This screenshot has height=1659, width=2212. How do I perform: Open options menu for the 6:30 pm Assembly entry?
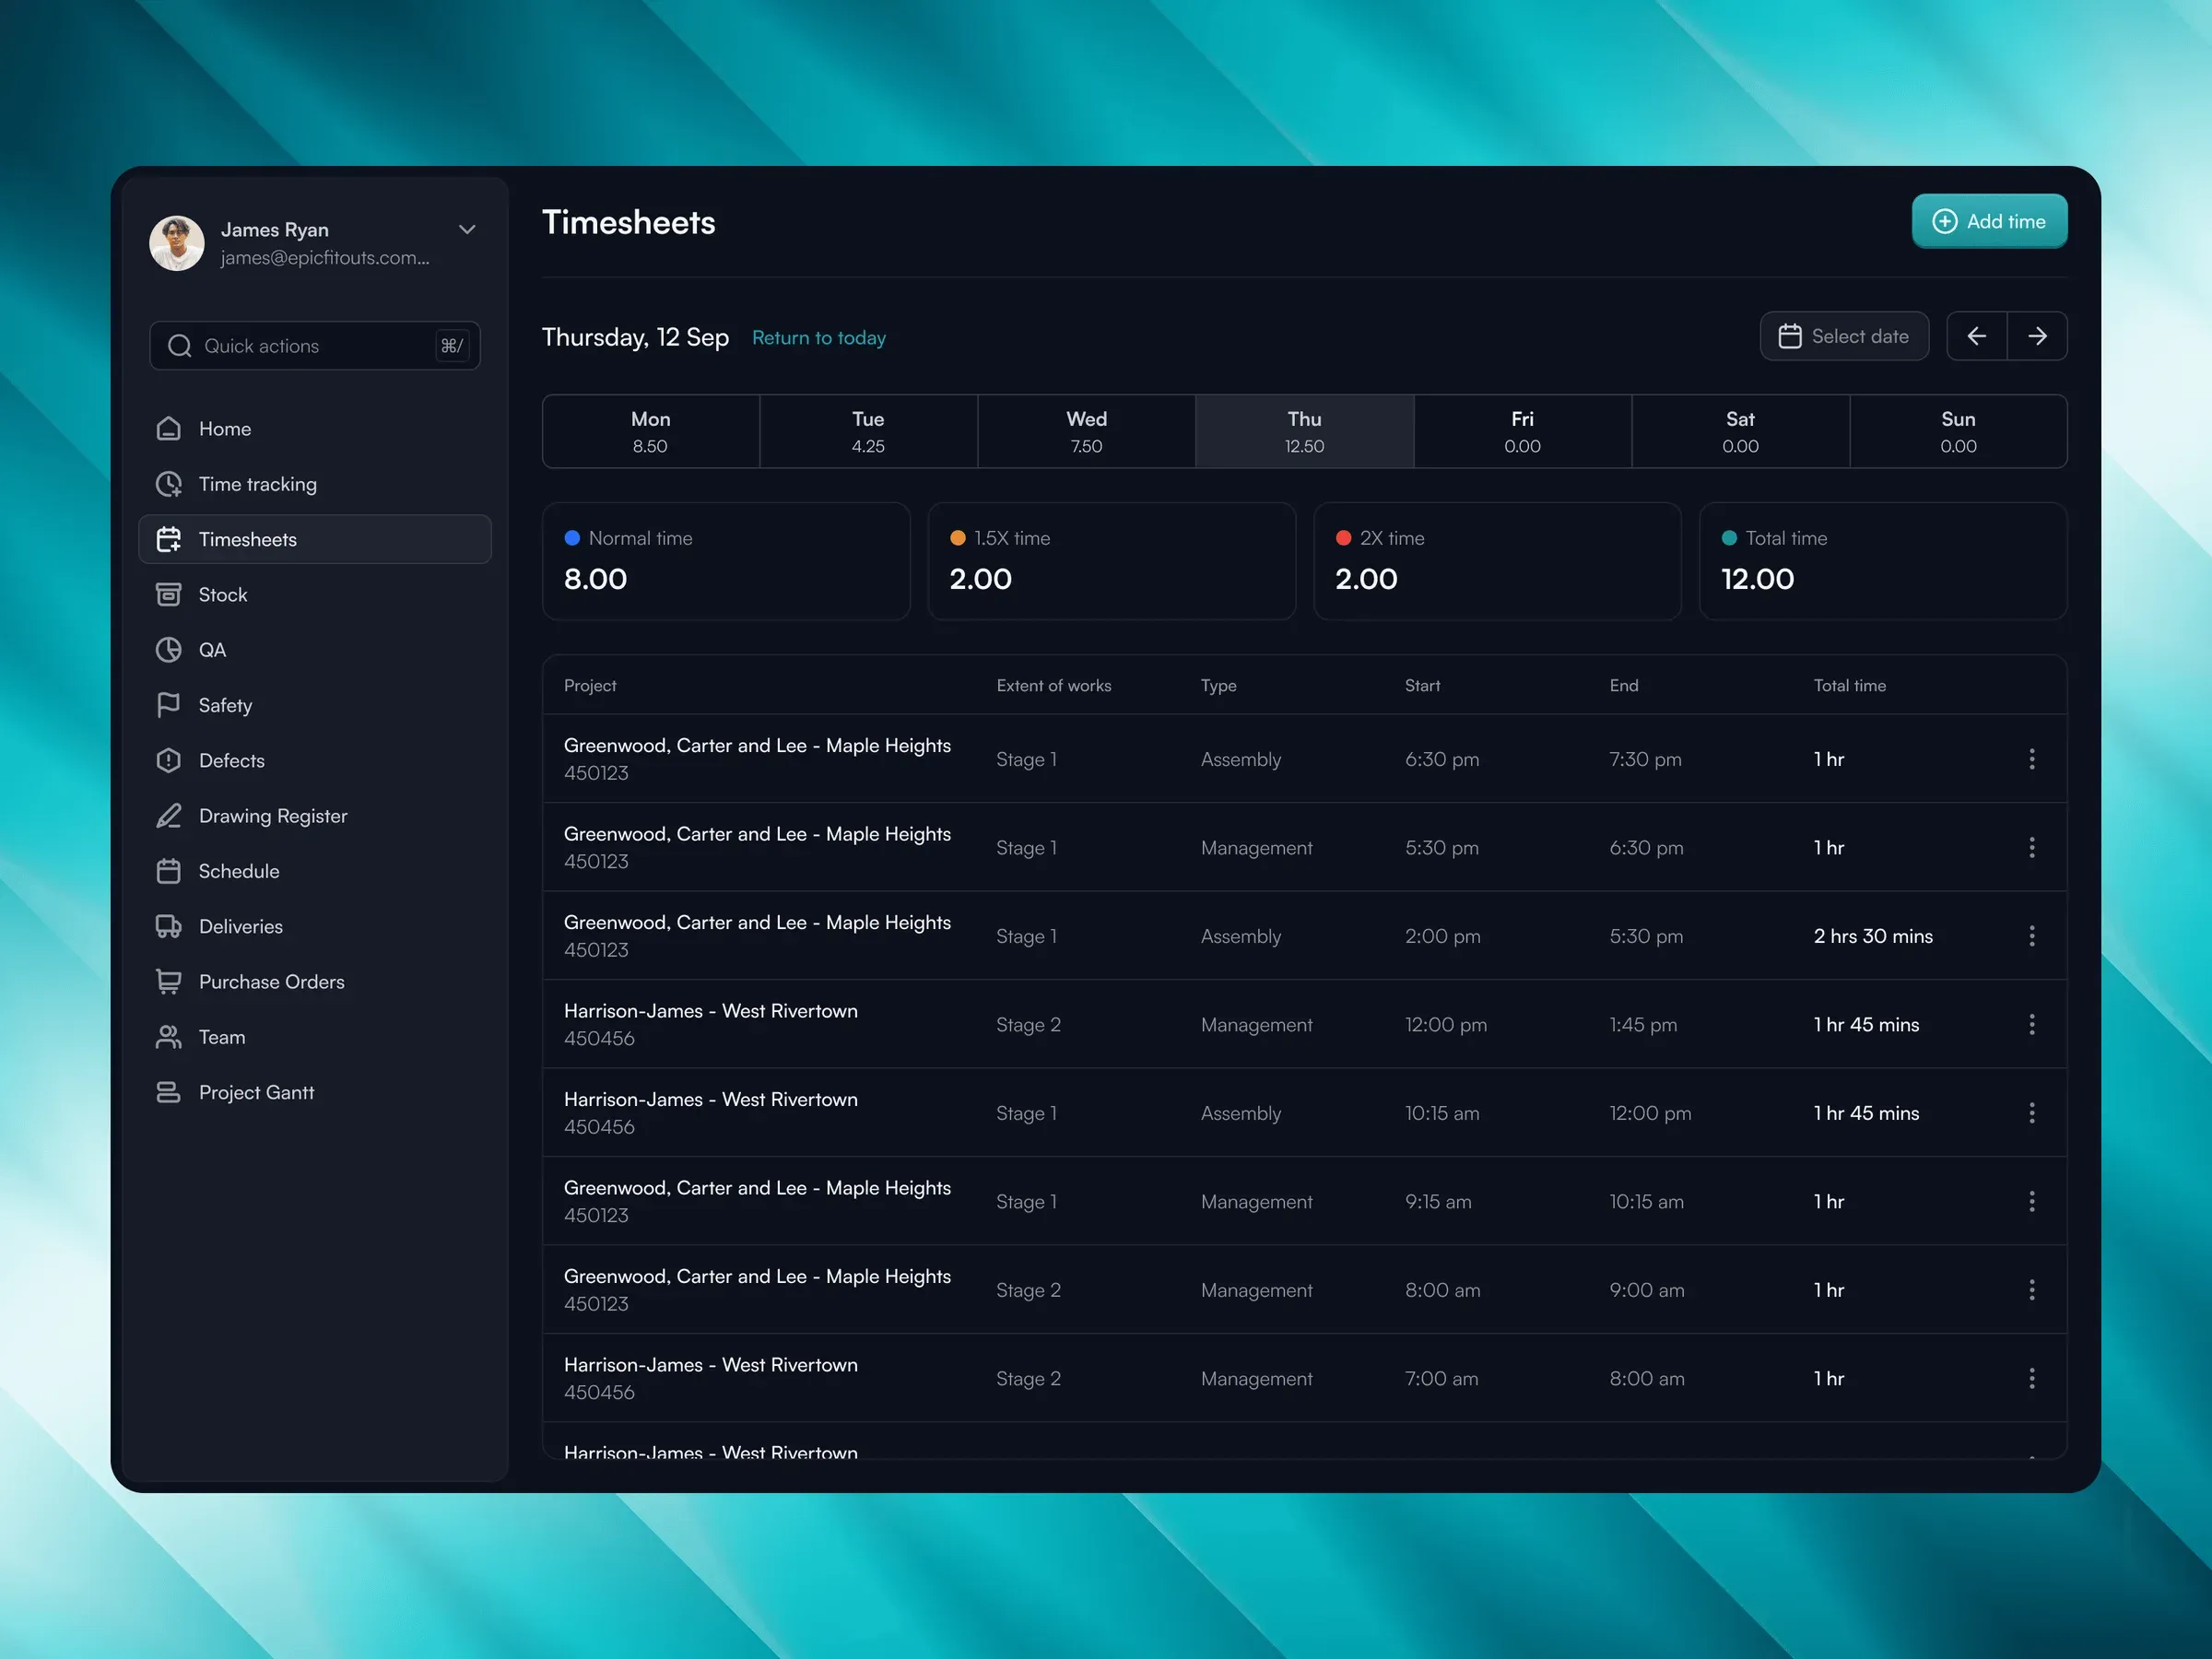point(2031,759)
